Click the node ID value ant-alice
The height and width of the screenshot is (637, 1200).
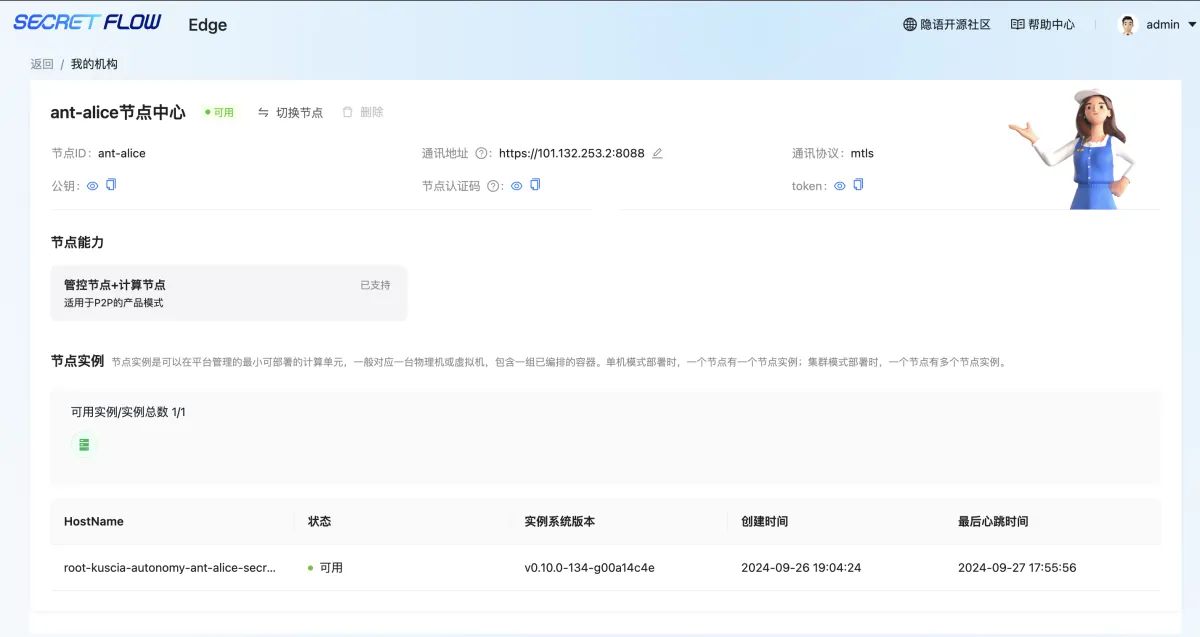coord(122,153)
